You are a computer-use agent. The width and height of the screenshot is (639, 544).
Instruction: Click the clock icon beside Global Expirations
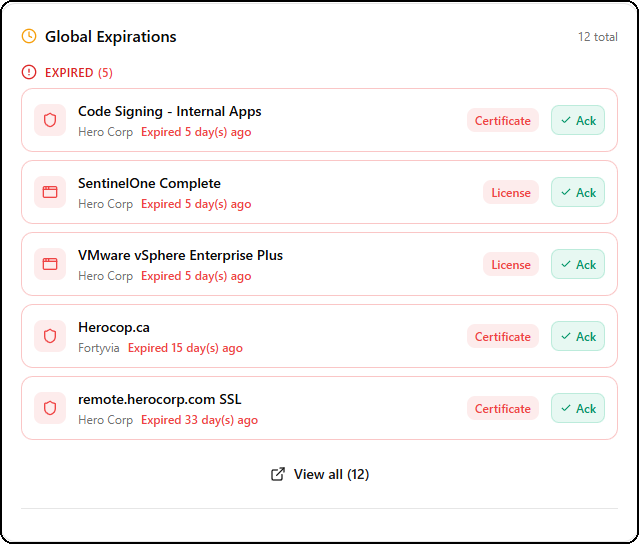coord(29,36)
